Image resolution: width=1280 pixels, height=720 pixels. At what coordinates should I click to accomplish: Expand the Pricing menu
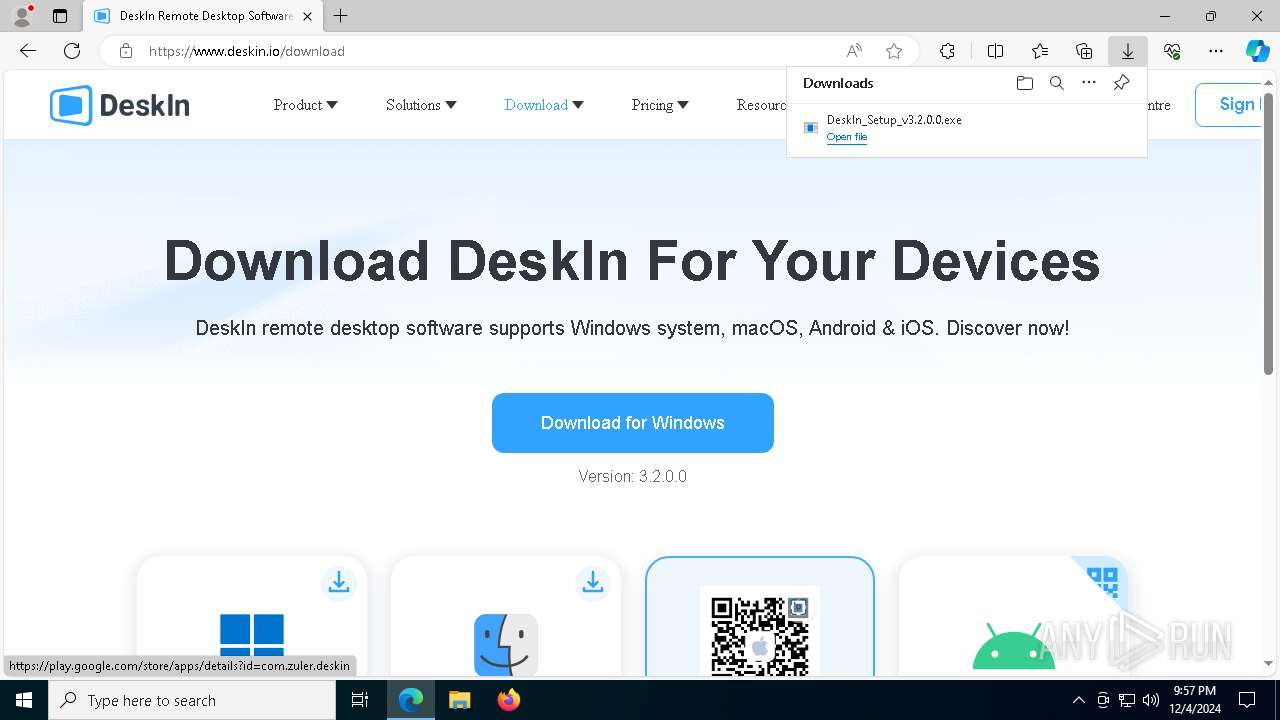[660, 105]
